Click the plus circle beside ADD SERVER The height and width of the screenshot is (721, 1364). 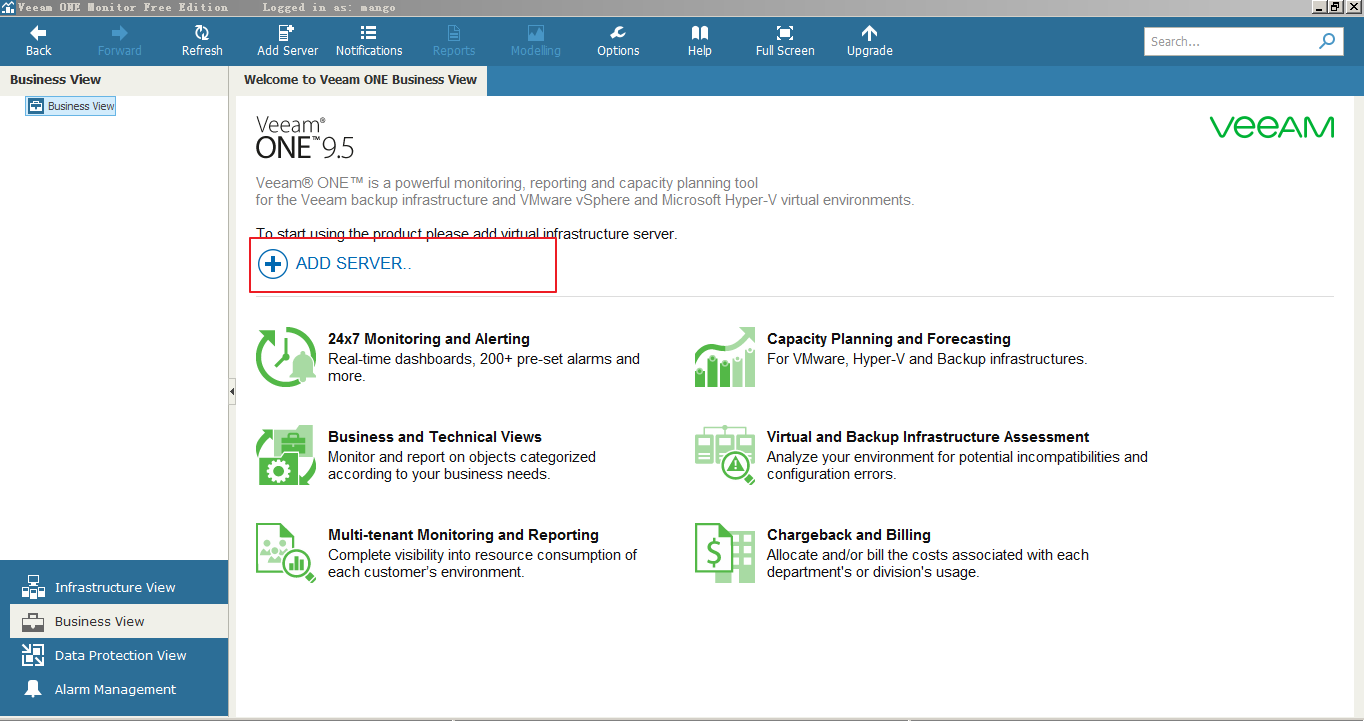[272, 264]
